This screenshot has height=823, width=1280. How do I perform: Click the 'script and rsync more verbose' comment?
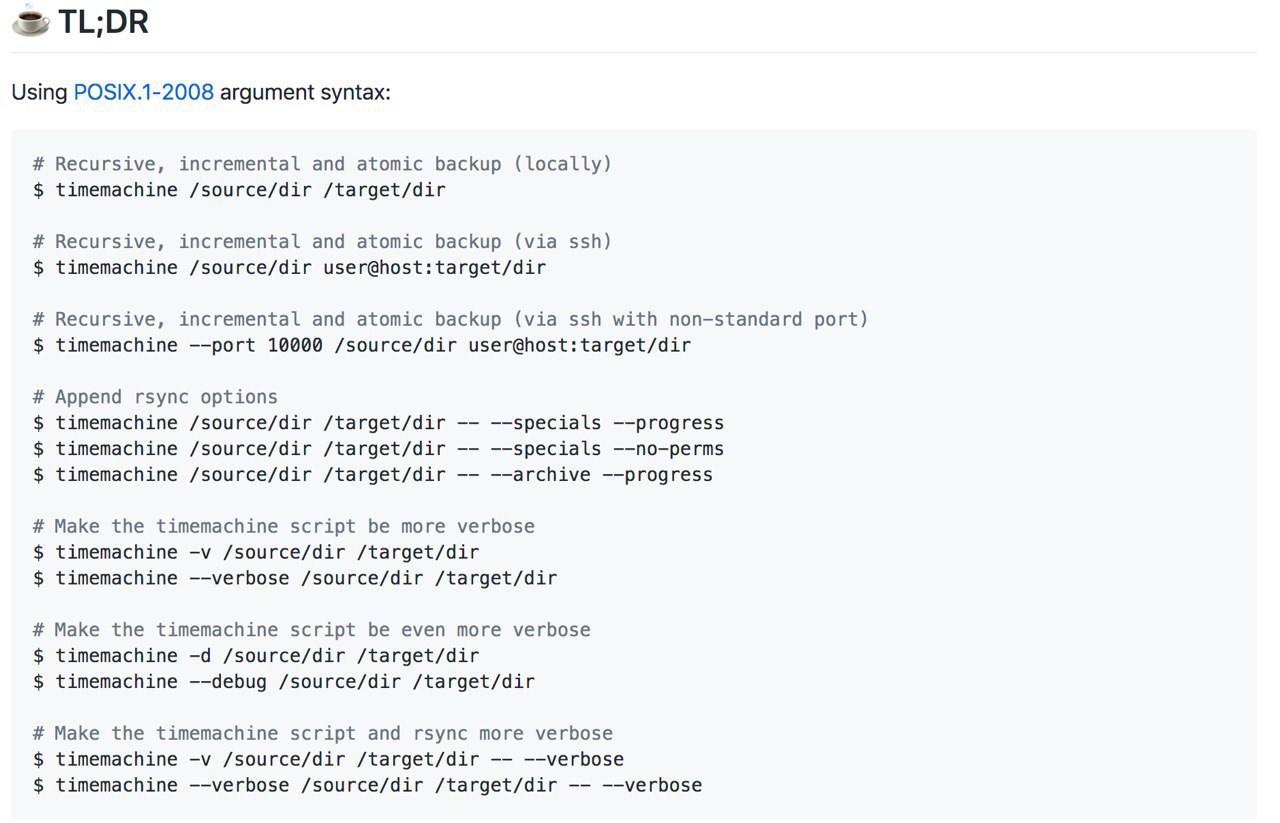[323, 734]
